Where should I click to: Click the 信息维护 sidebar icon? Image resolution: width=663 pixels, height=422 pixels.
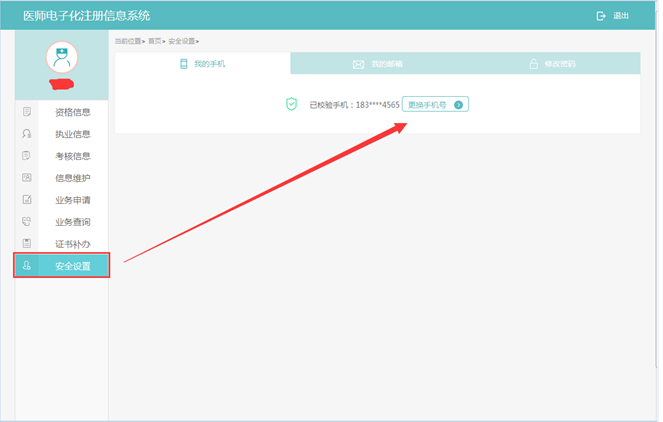click(27, 178)
